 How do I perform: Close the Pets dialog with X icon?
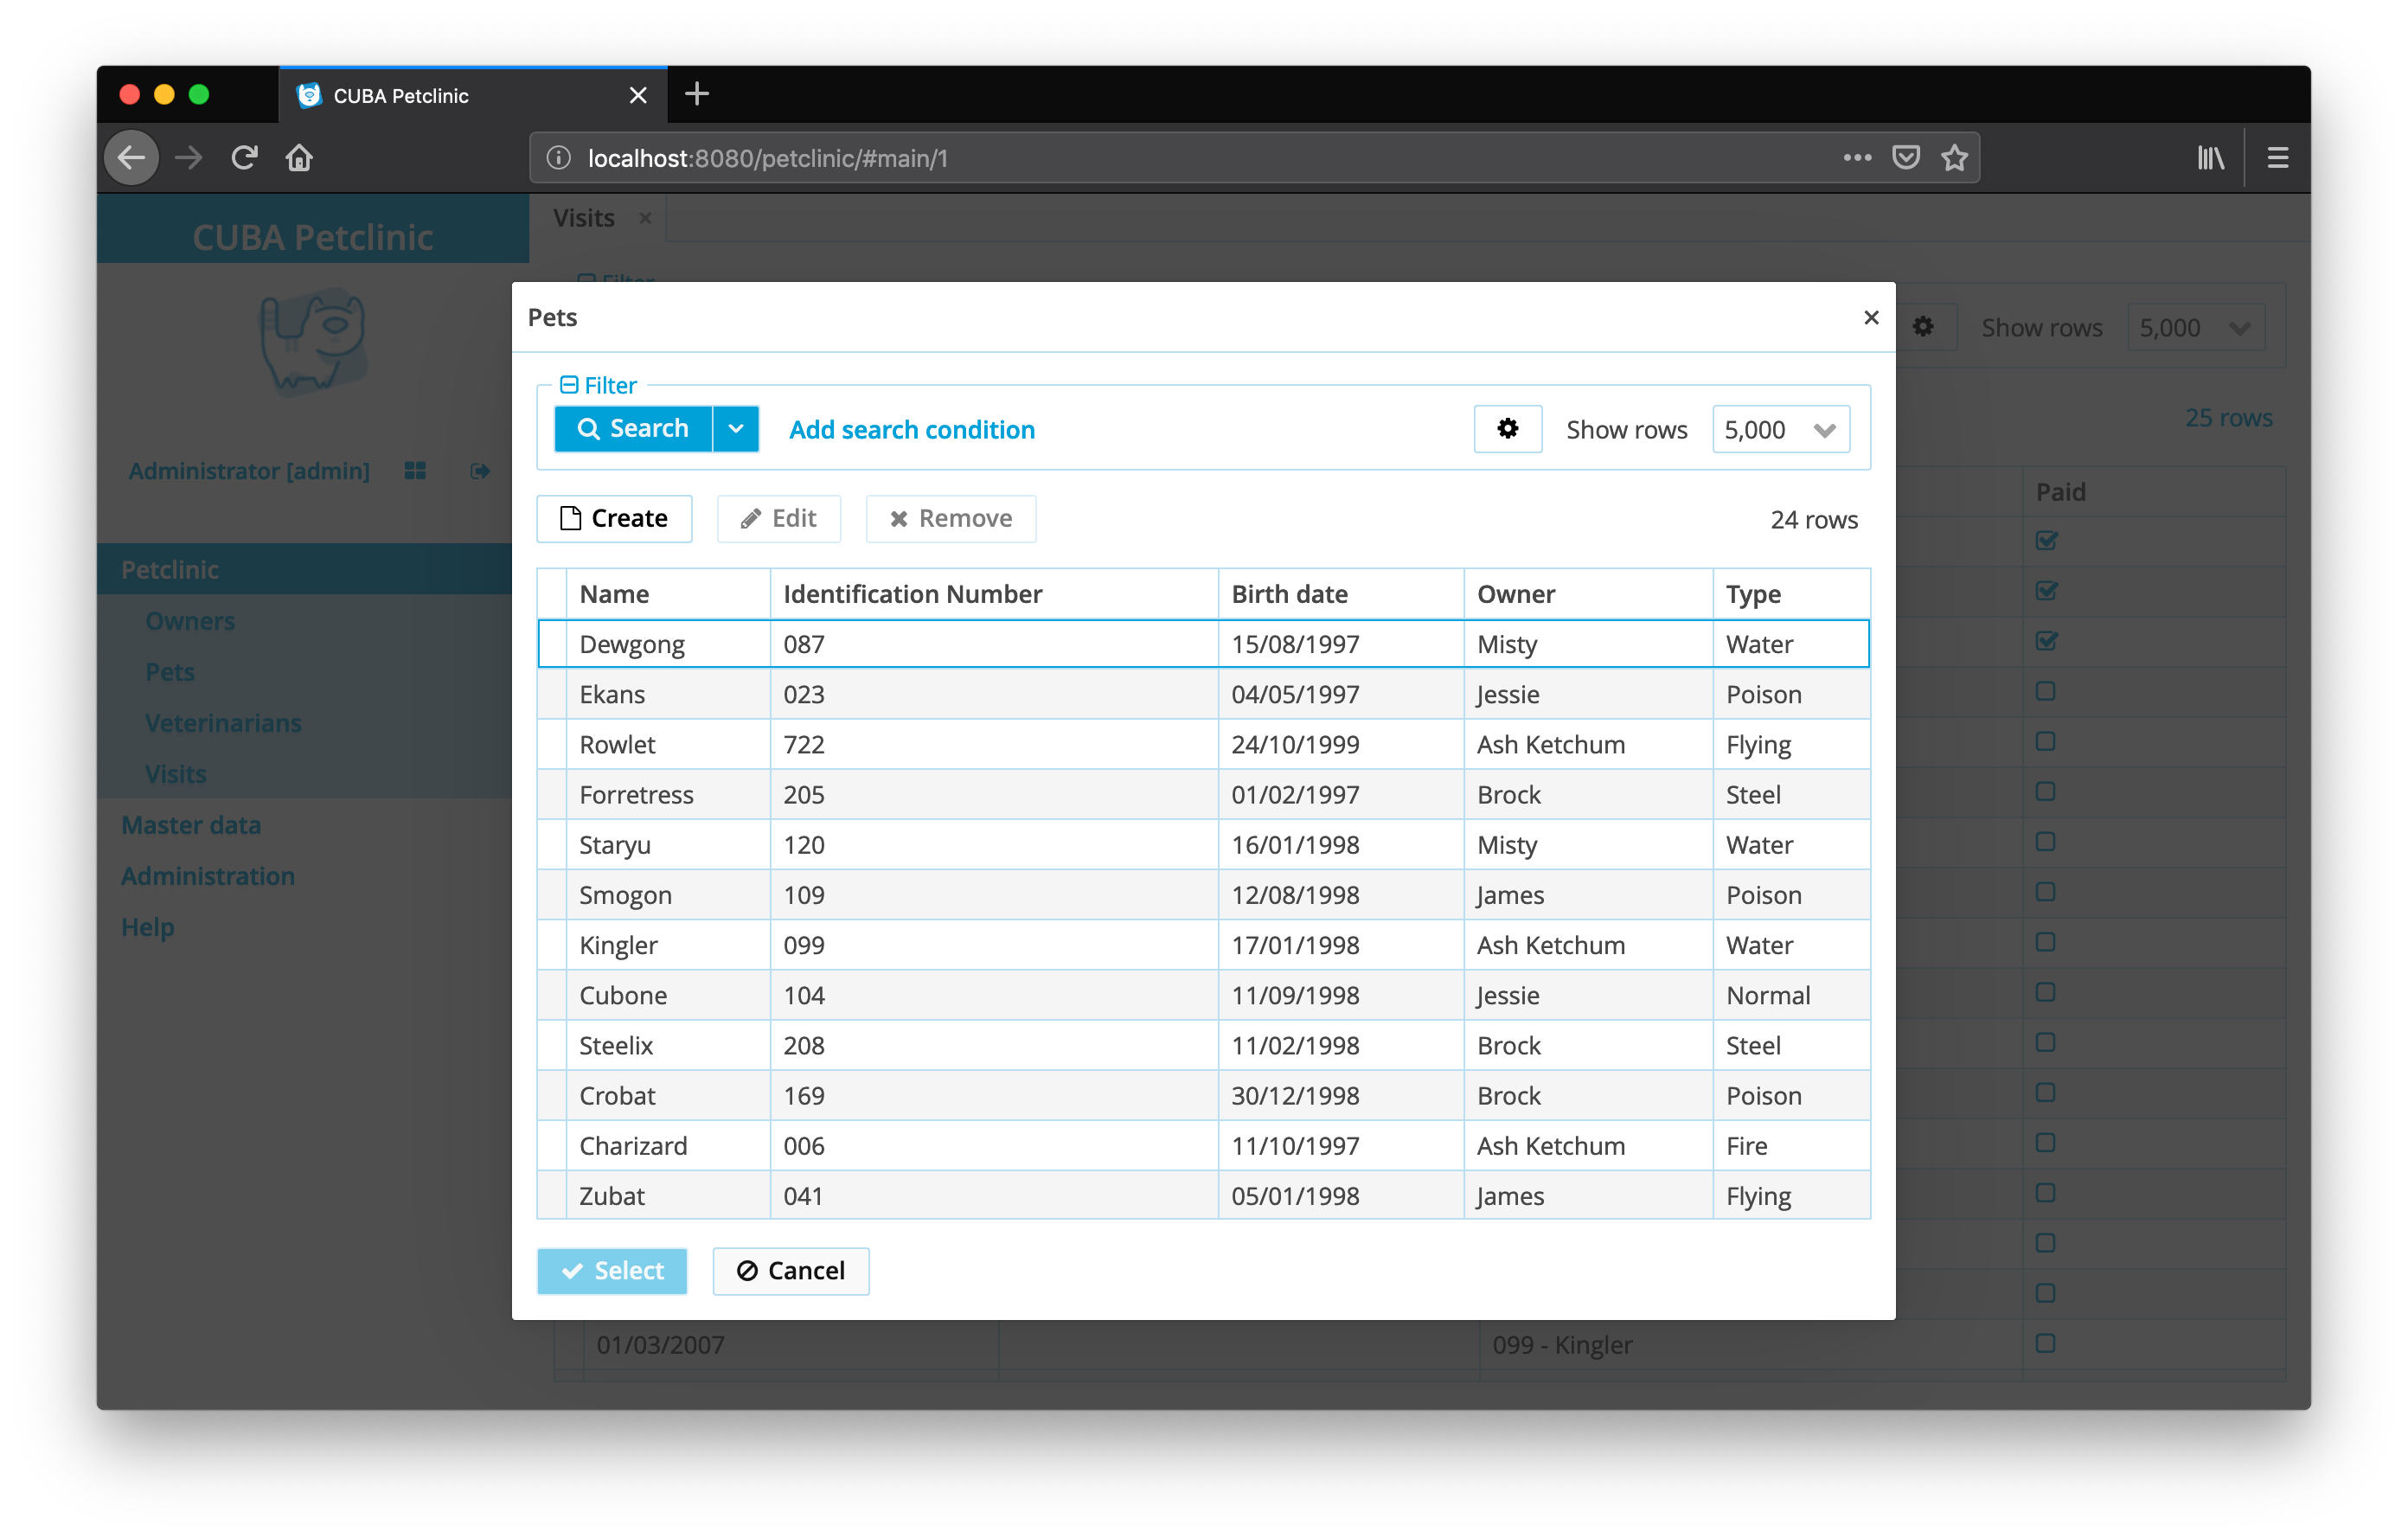tap(1870, 318)
